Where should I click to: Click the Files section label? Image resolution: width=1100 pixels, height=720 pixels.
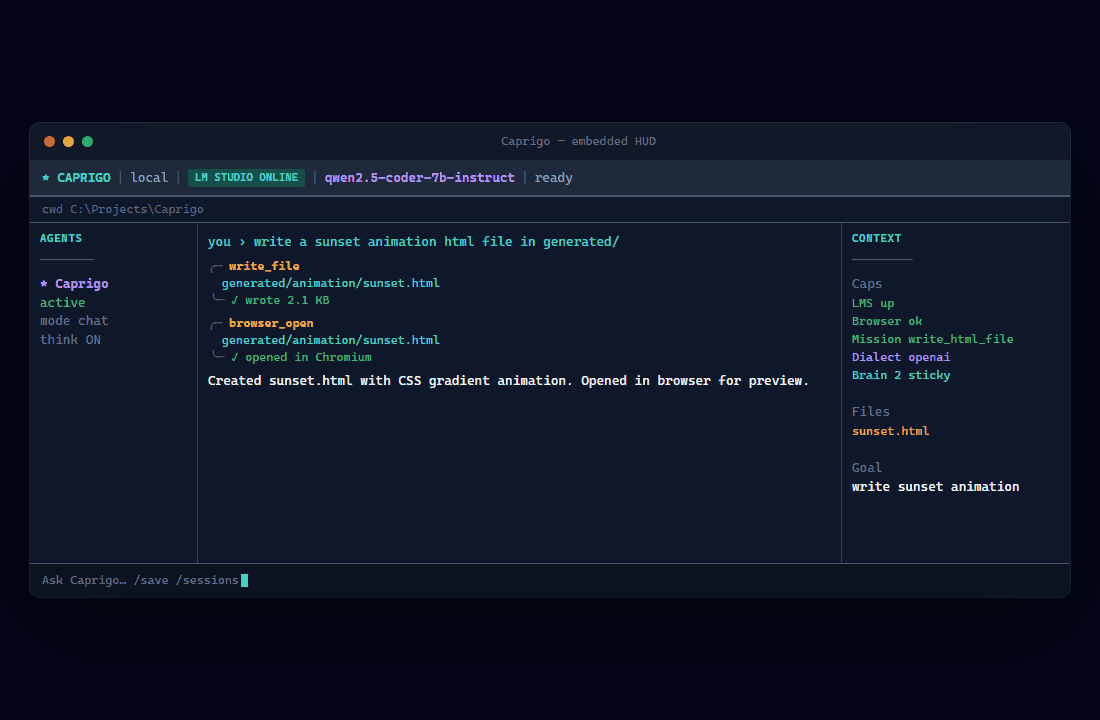871,411
